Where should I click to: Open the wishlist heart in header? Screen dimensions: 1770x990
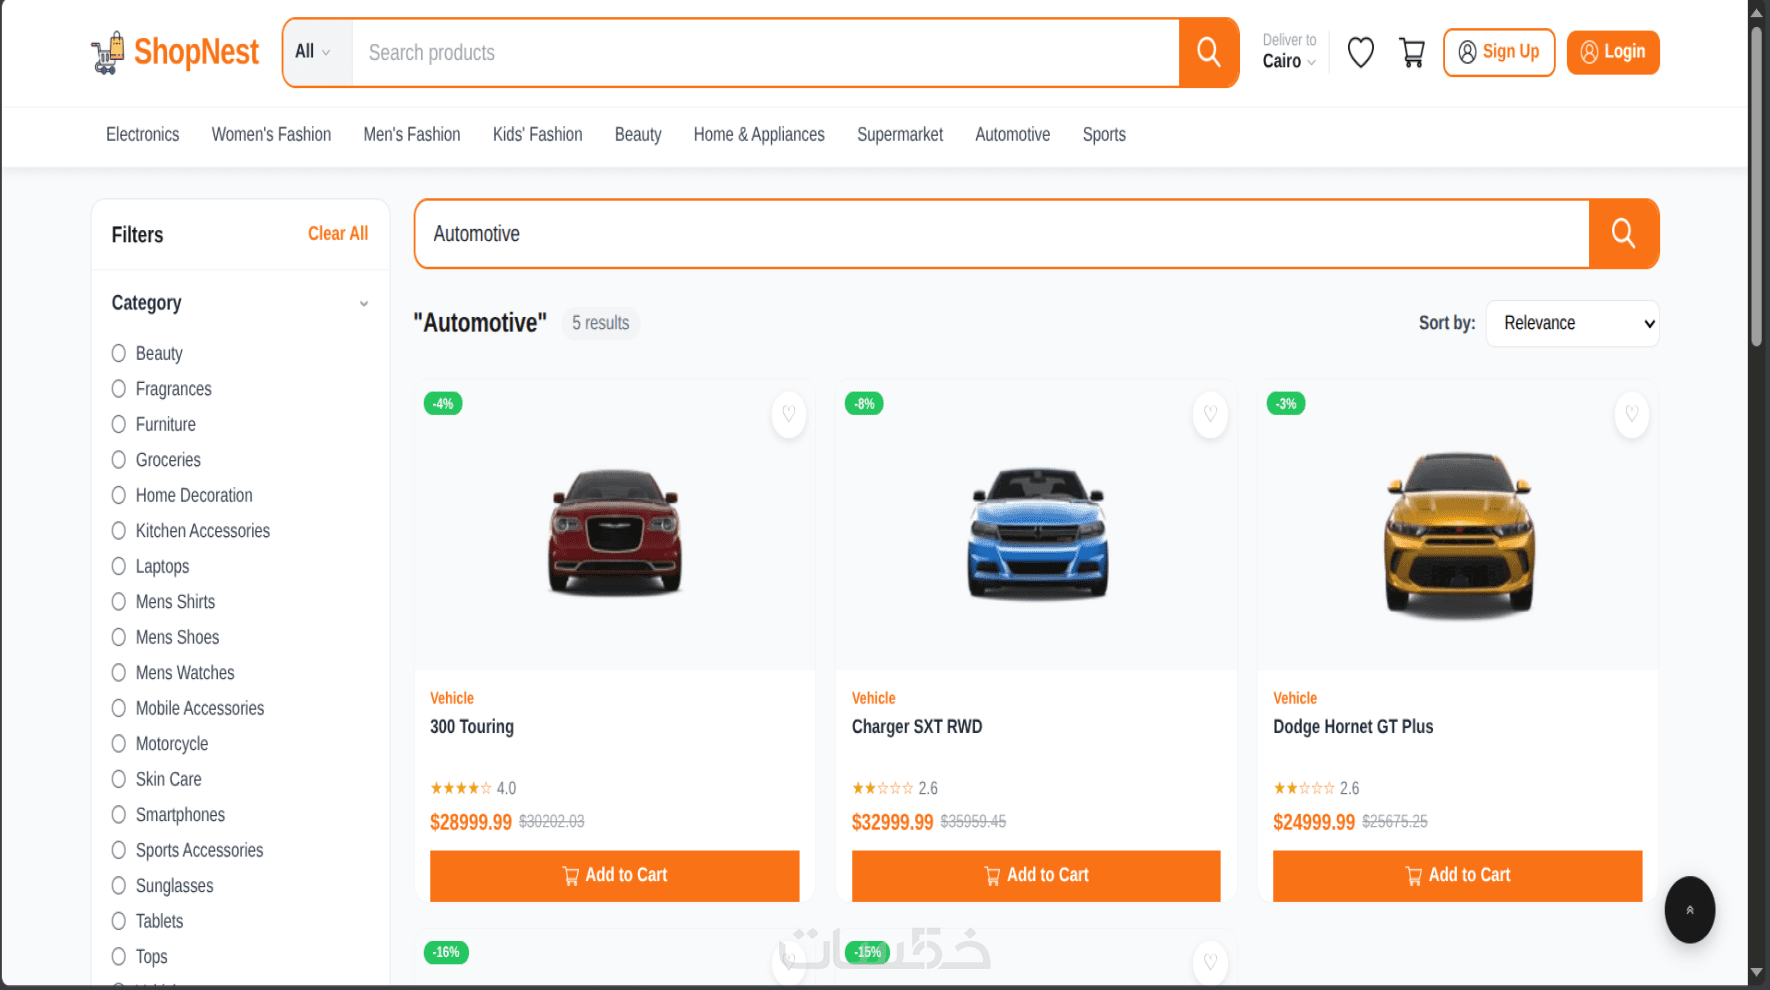click(1360, 52)
